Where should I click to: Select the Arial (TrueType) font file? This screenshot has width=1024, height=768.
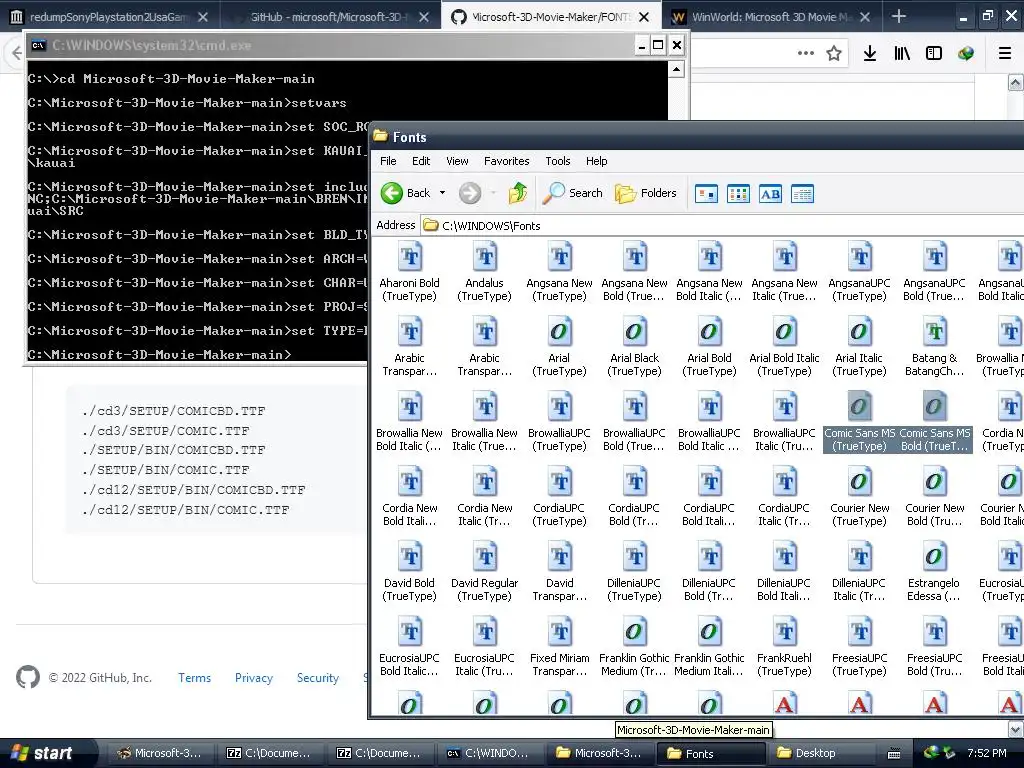pos(559,347)
